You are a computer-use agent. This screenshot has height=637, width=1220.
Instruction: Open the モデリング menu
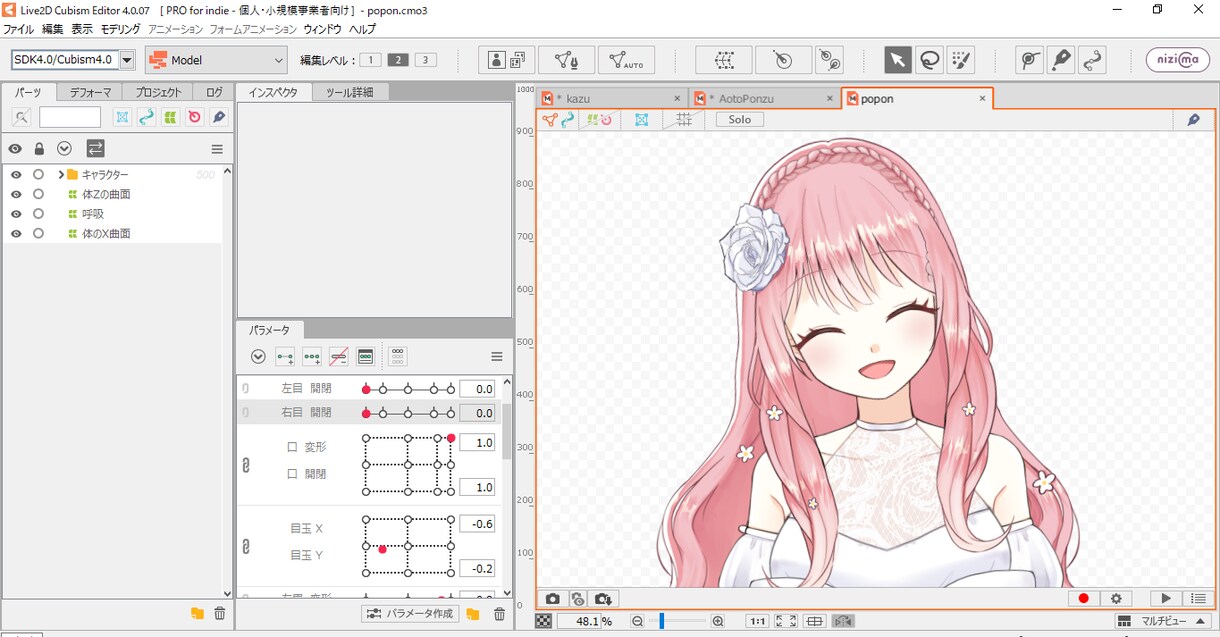120,29
